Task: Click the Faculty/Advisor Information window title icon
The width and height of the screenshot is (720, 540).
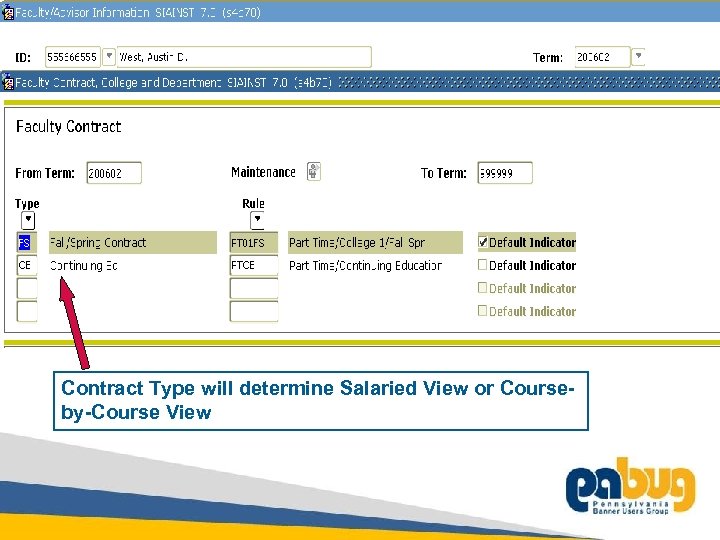Action: pos(8,12)
